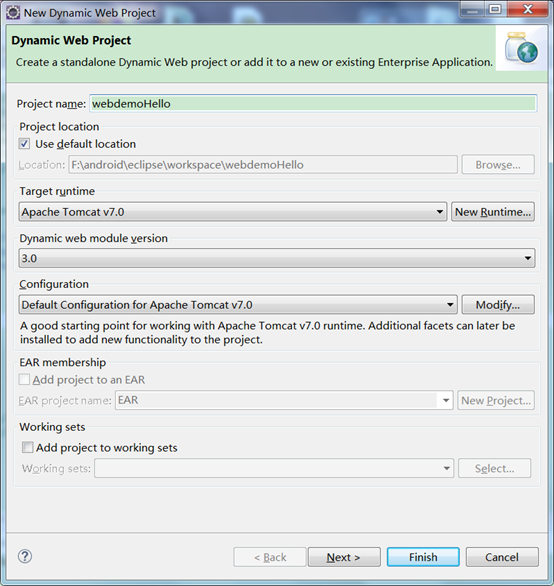Enable Add project to working sets
Image resolution: width=554 pixels, height=586 pixels.
click(x=27, y=447)
